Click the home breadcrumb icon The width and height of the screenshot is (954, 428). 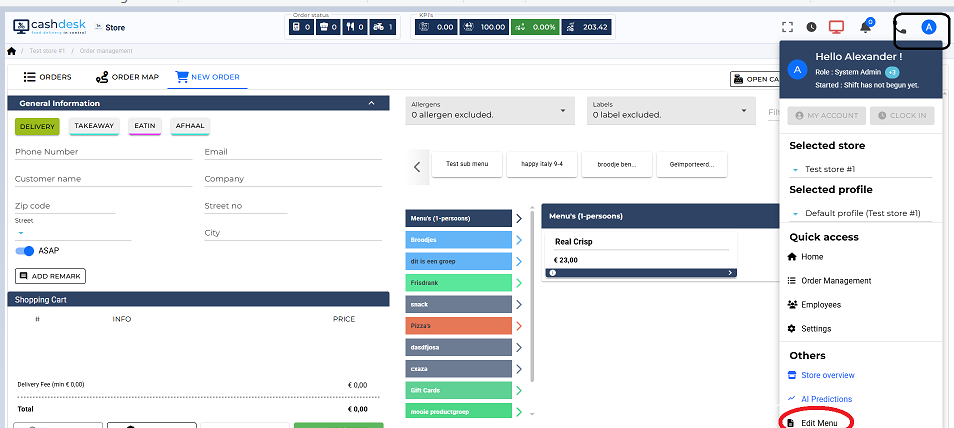(11, 50)
